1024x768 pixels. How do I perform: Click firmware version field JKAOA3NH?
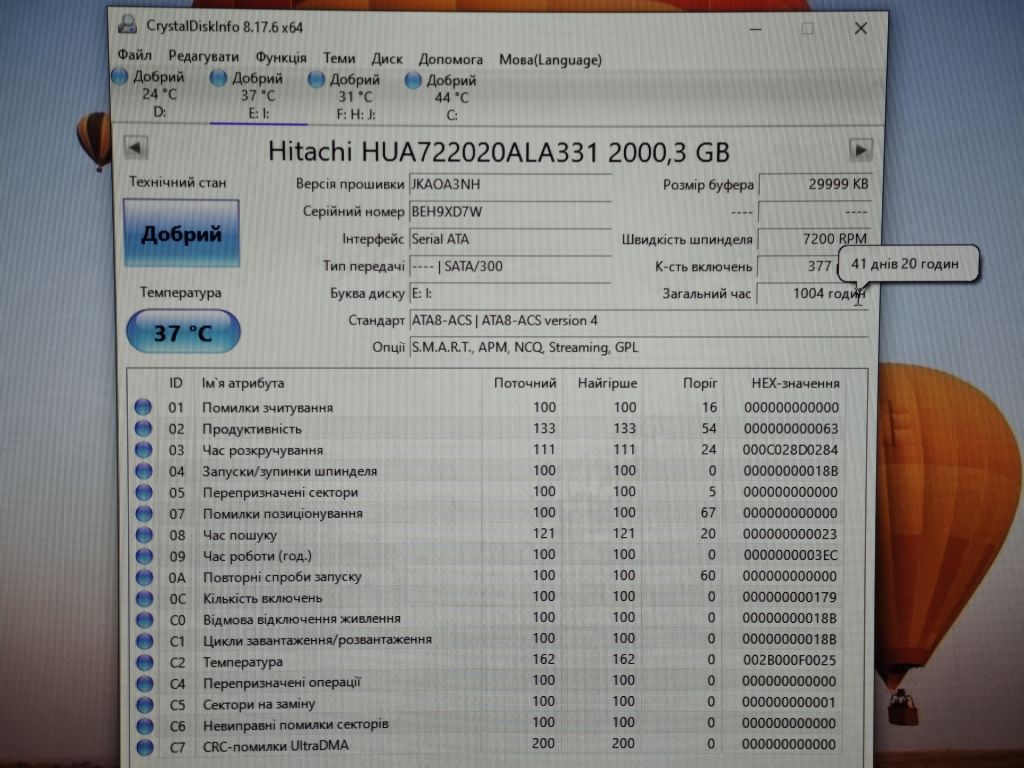tap(510, 184)
